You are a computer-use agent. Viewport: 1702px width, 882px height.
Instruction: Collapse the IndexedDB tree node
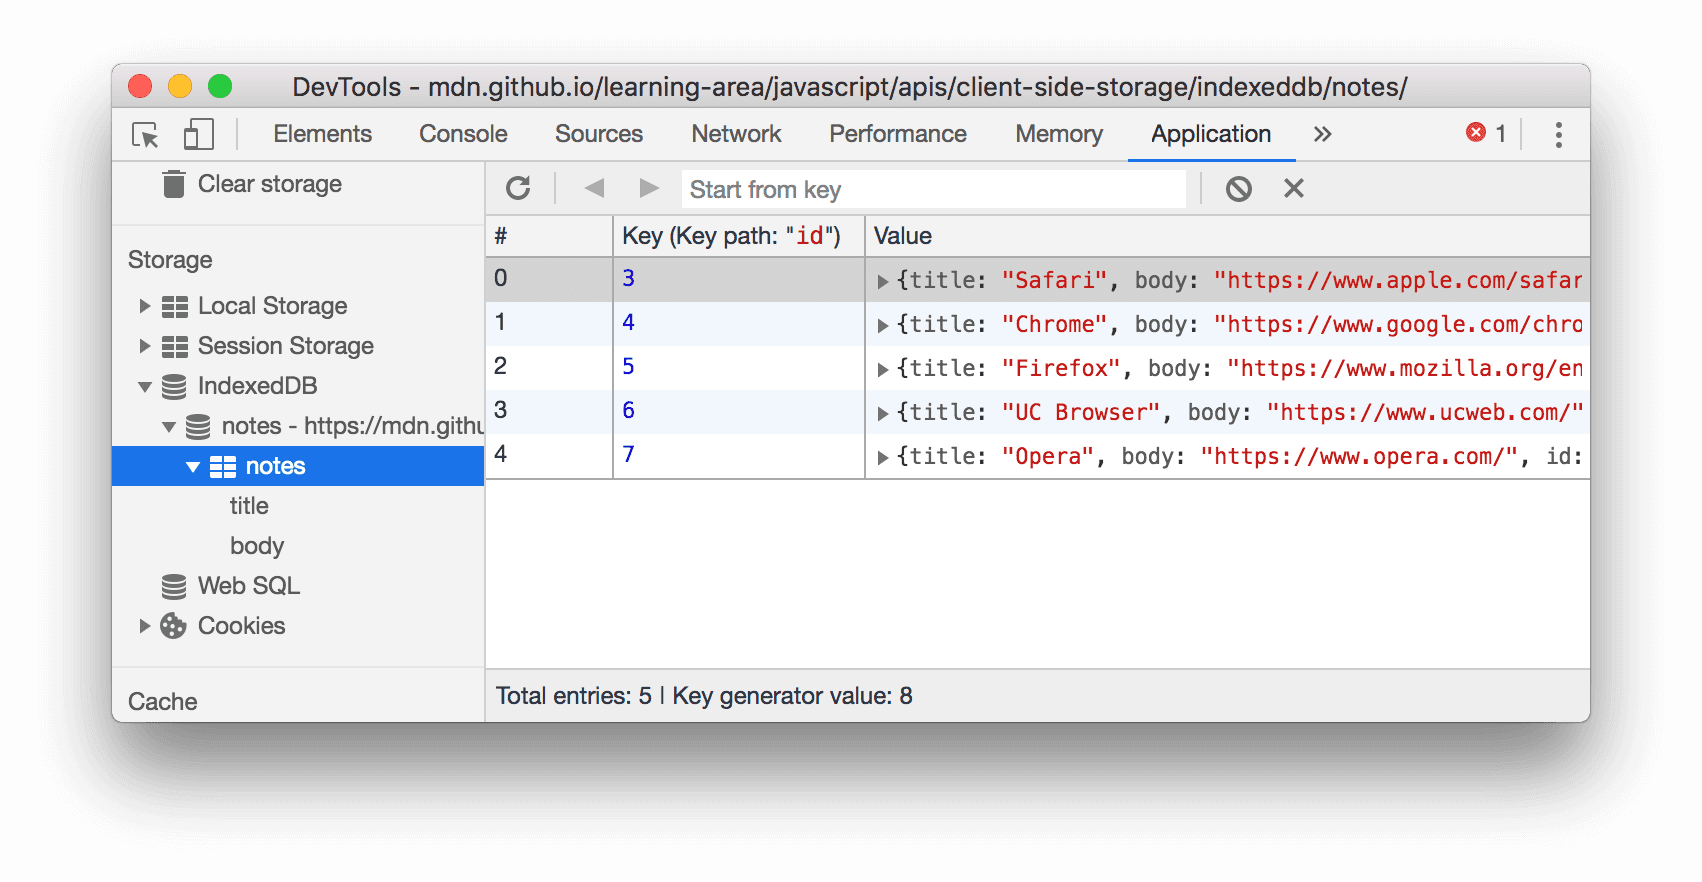(145, 387)
